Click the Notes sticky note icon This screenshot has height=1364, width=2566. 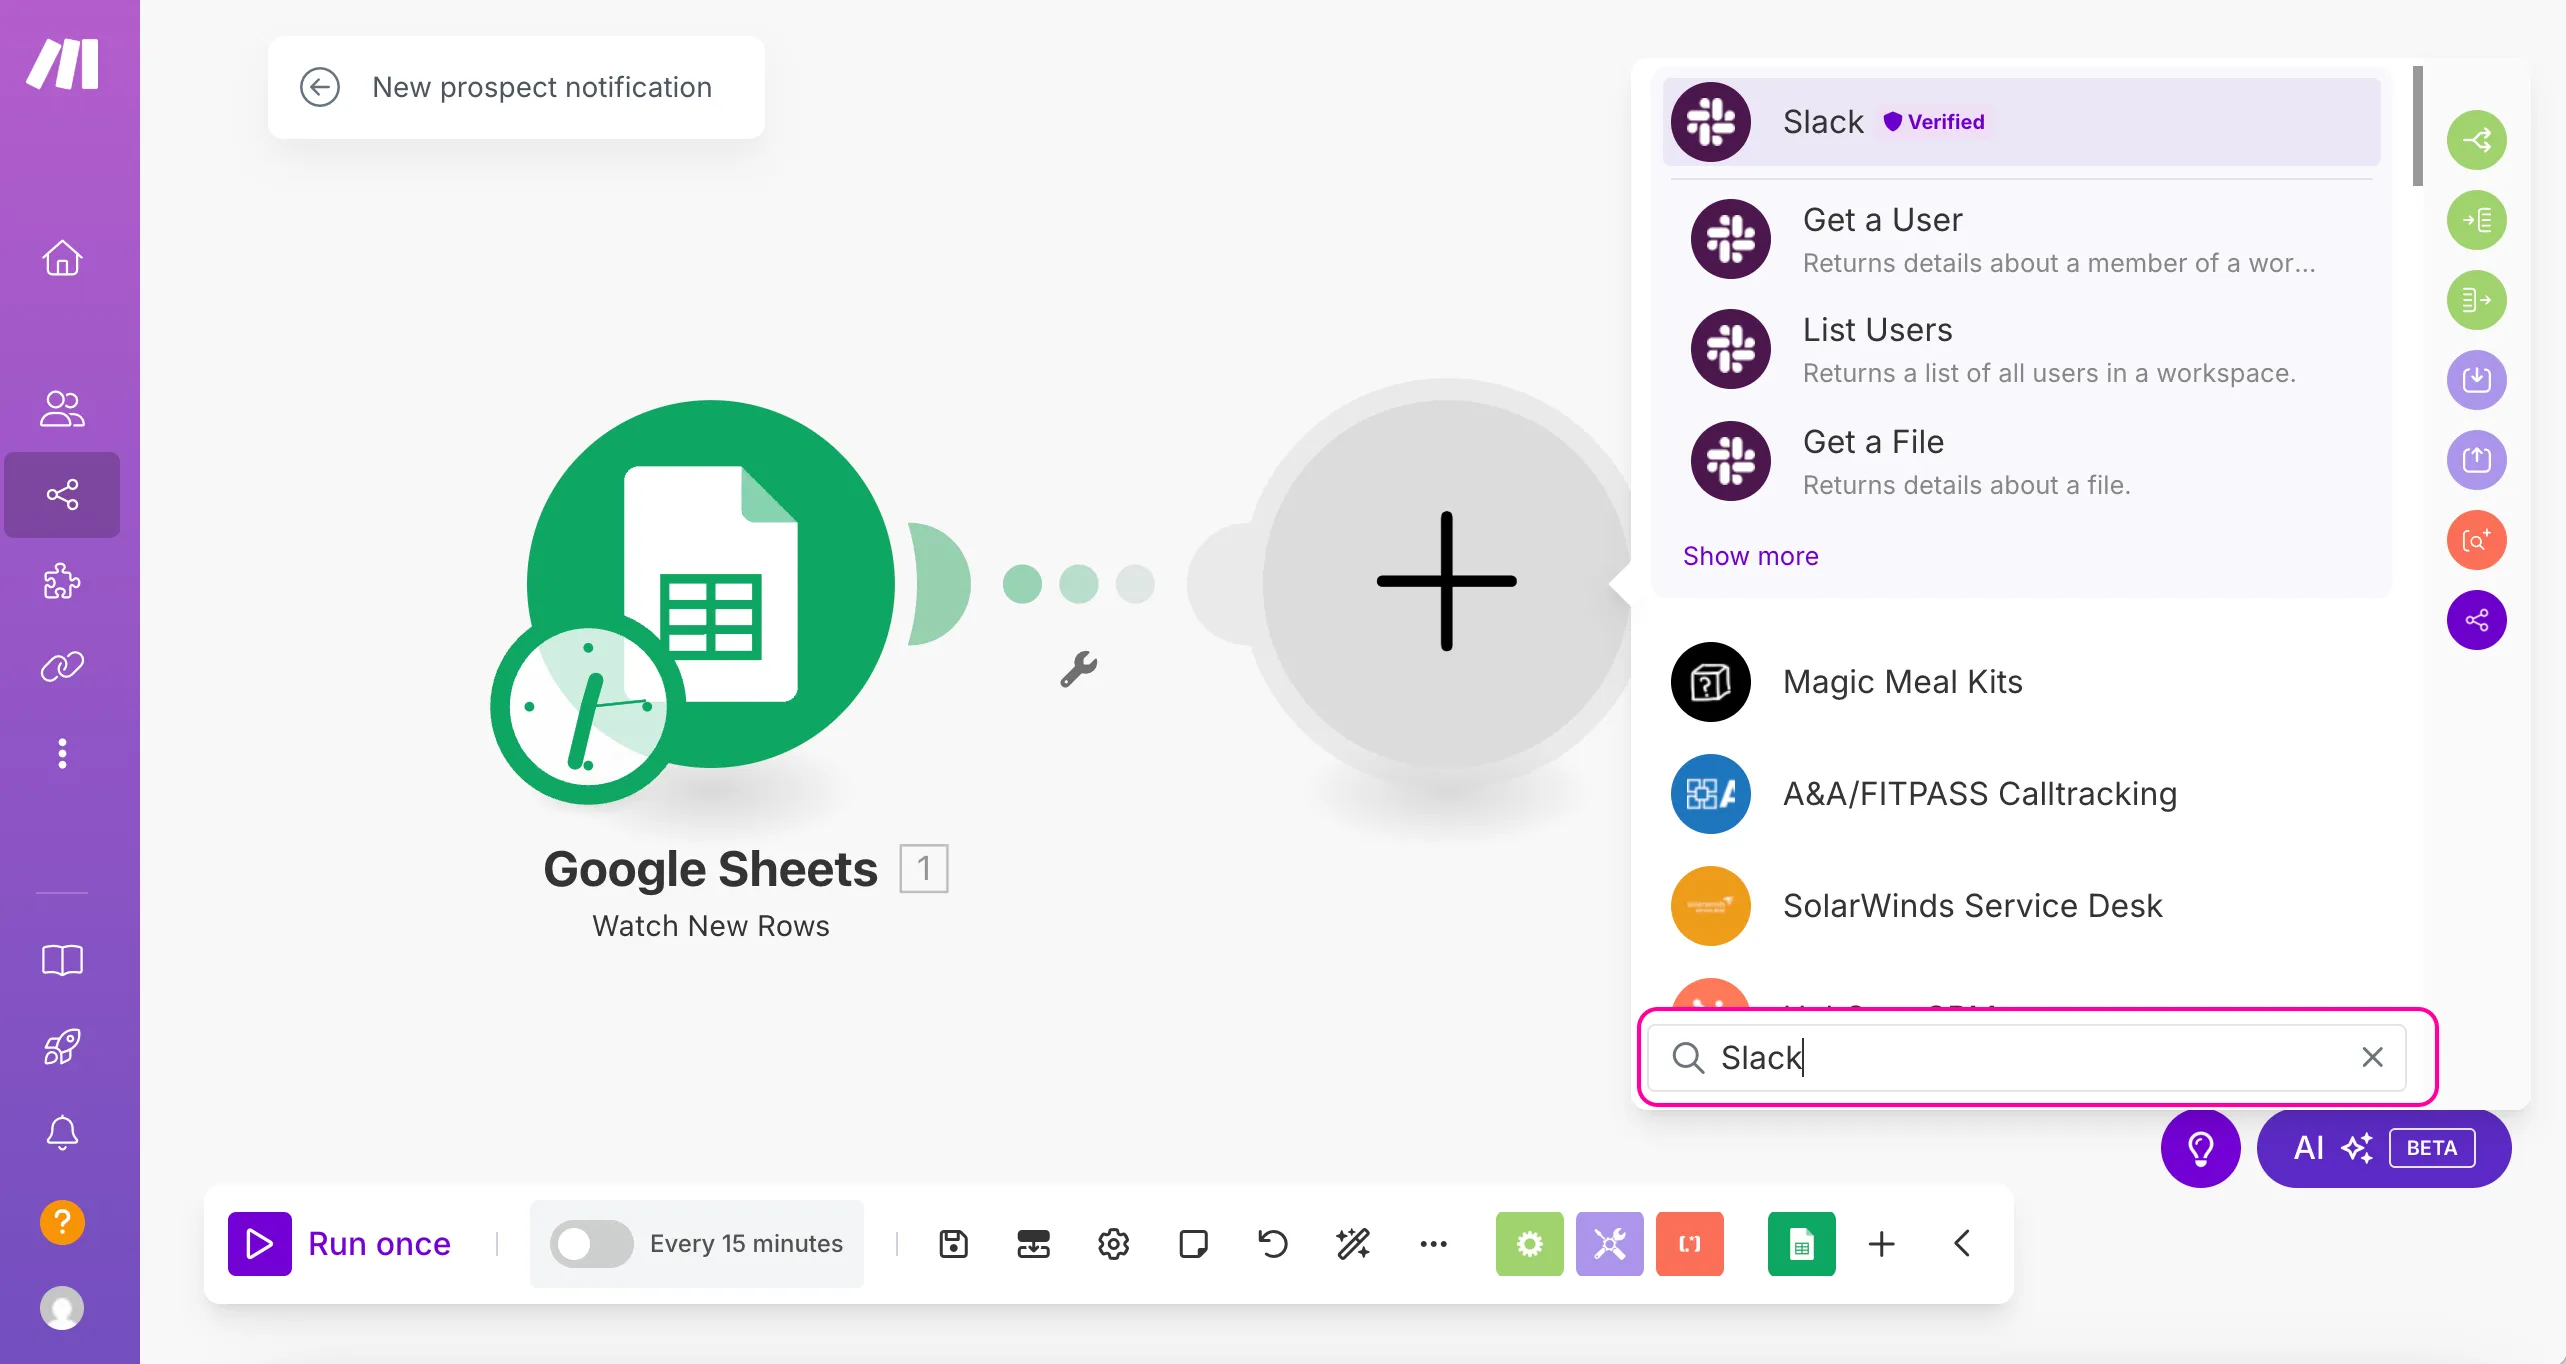[x=1193, y=1244]
